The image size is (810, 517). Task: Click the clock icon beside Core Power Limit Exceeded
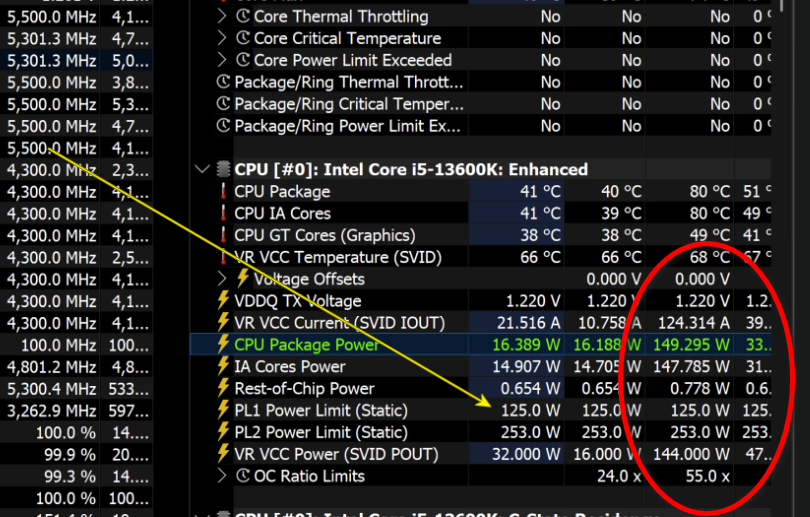point(243,60)
